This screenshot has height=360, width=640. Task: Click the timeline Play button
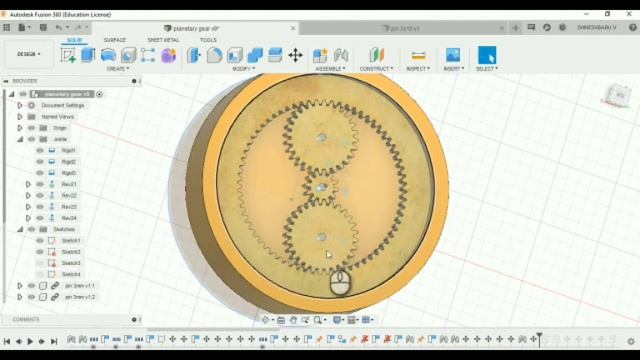click(30, 341)
